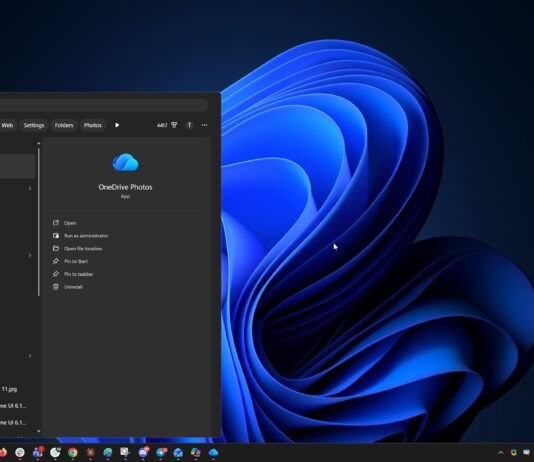The image size is (534, 462).
Task: Click the results list scrollbar up arrow
Action: click(x=38, y=143)
